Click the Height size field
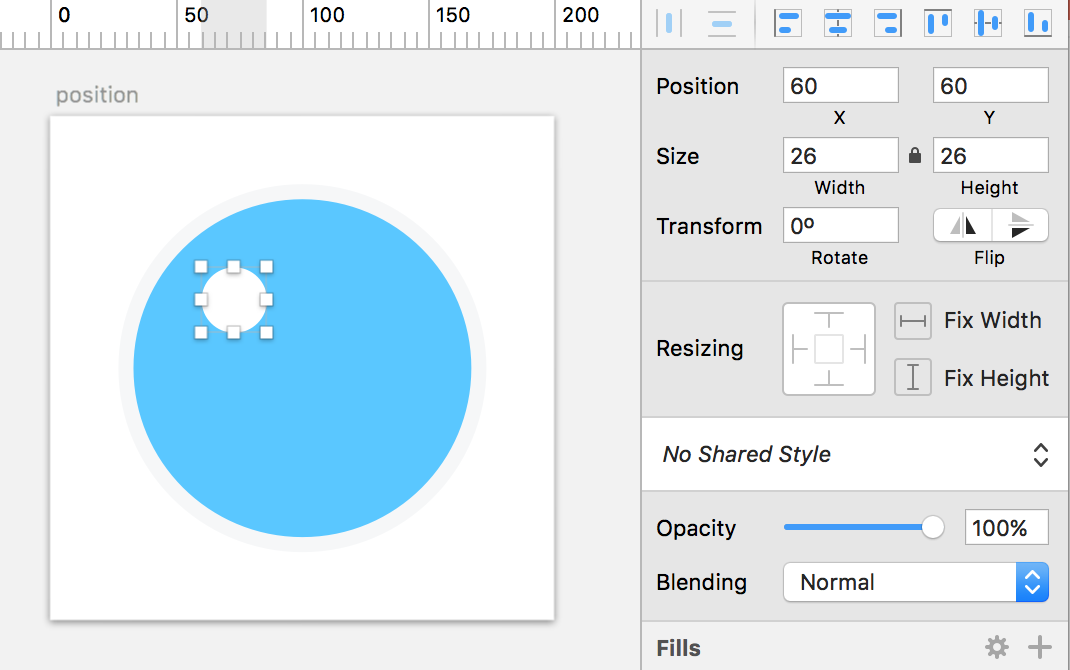 990,156
